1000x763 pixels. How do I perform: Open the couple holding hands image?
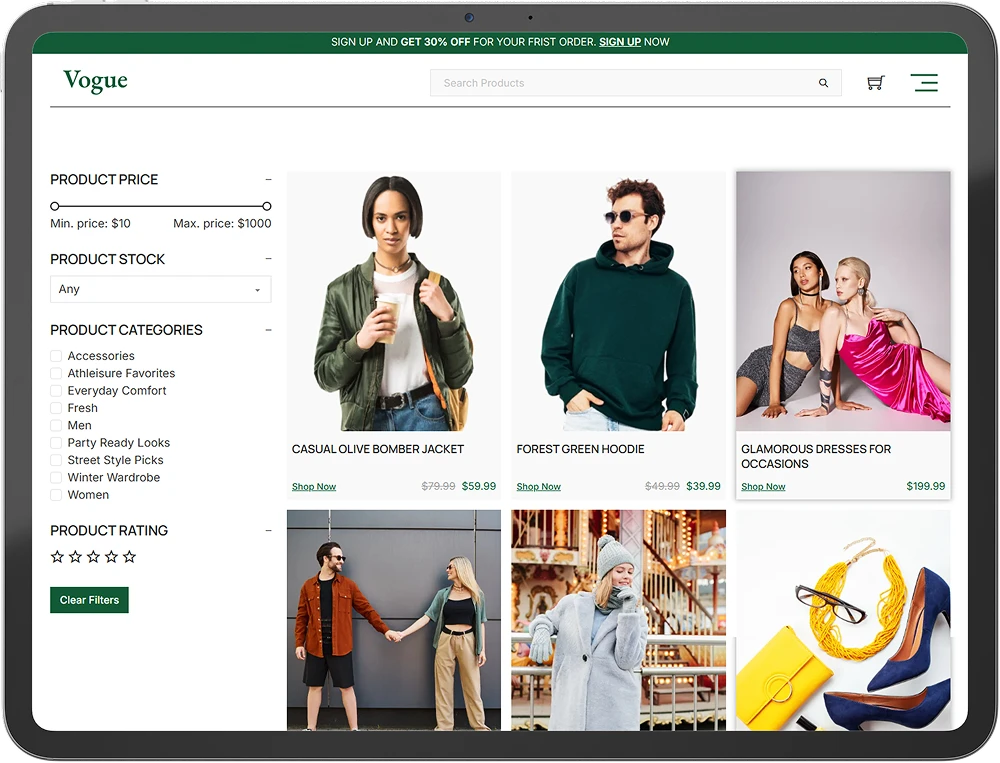tap(393, 620)
